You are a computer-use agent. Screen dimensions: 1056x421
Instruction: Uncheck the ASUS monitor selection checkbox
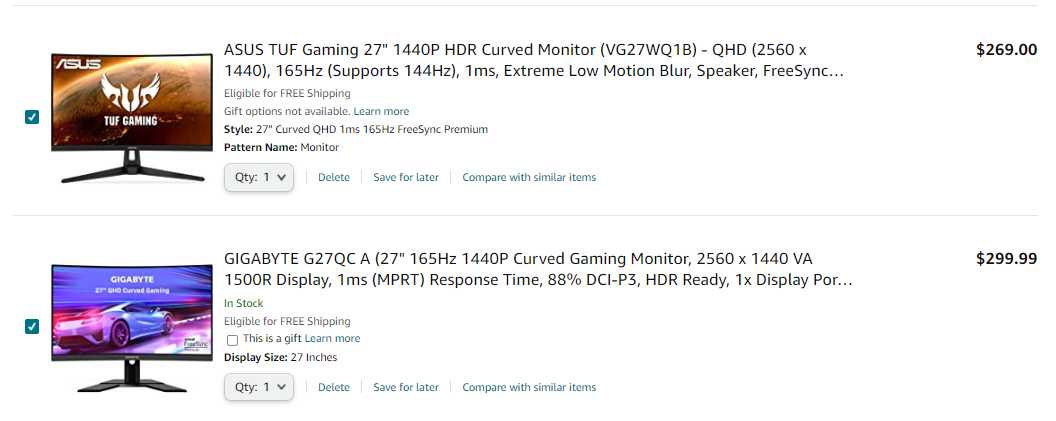click(x=32, y=117)
